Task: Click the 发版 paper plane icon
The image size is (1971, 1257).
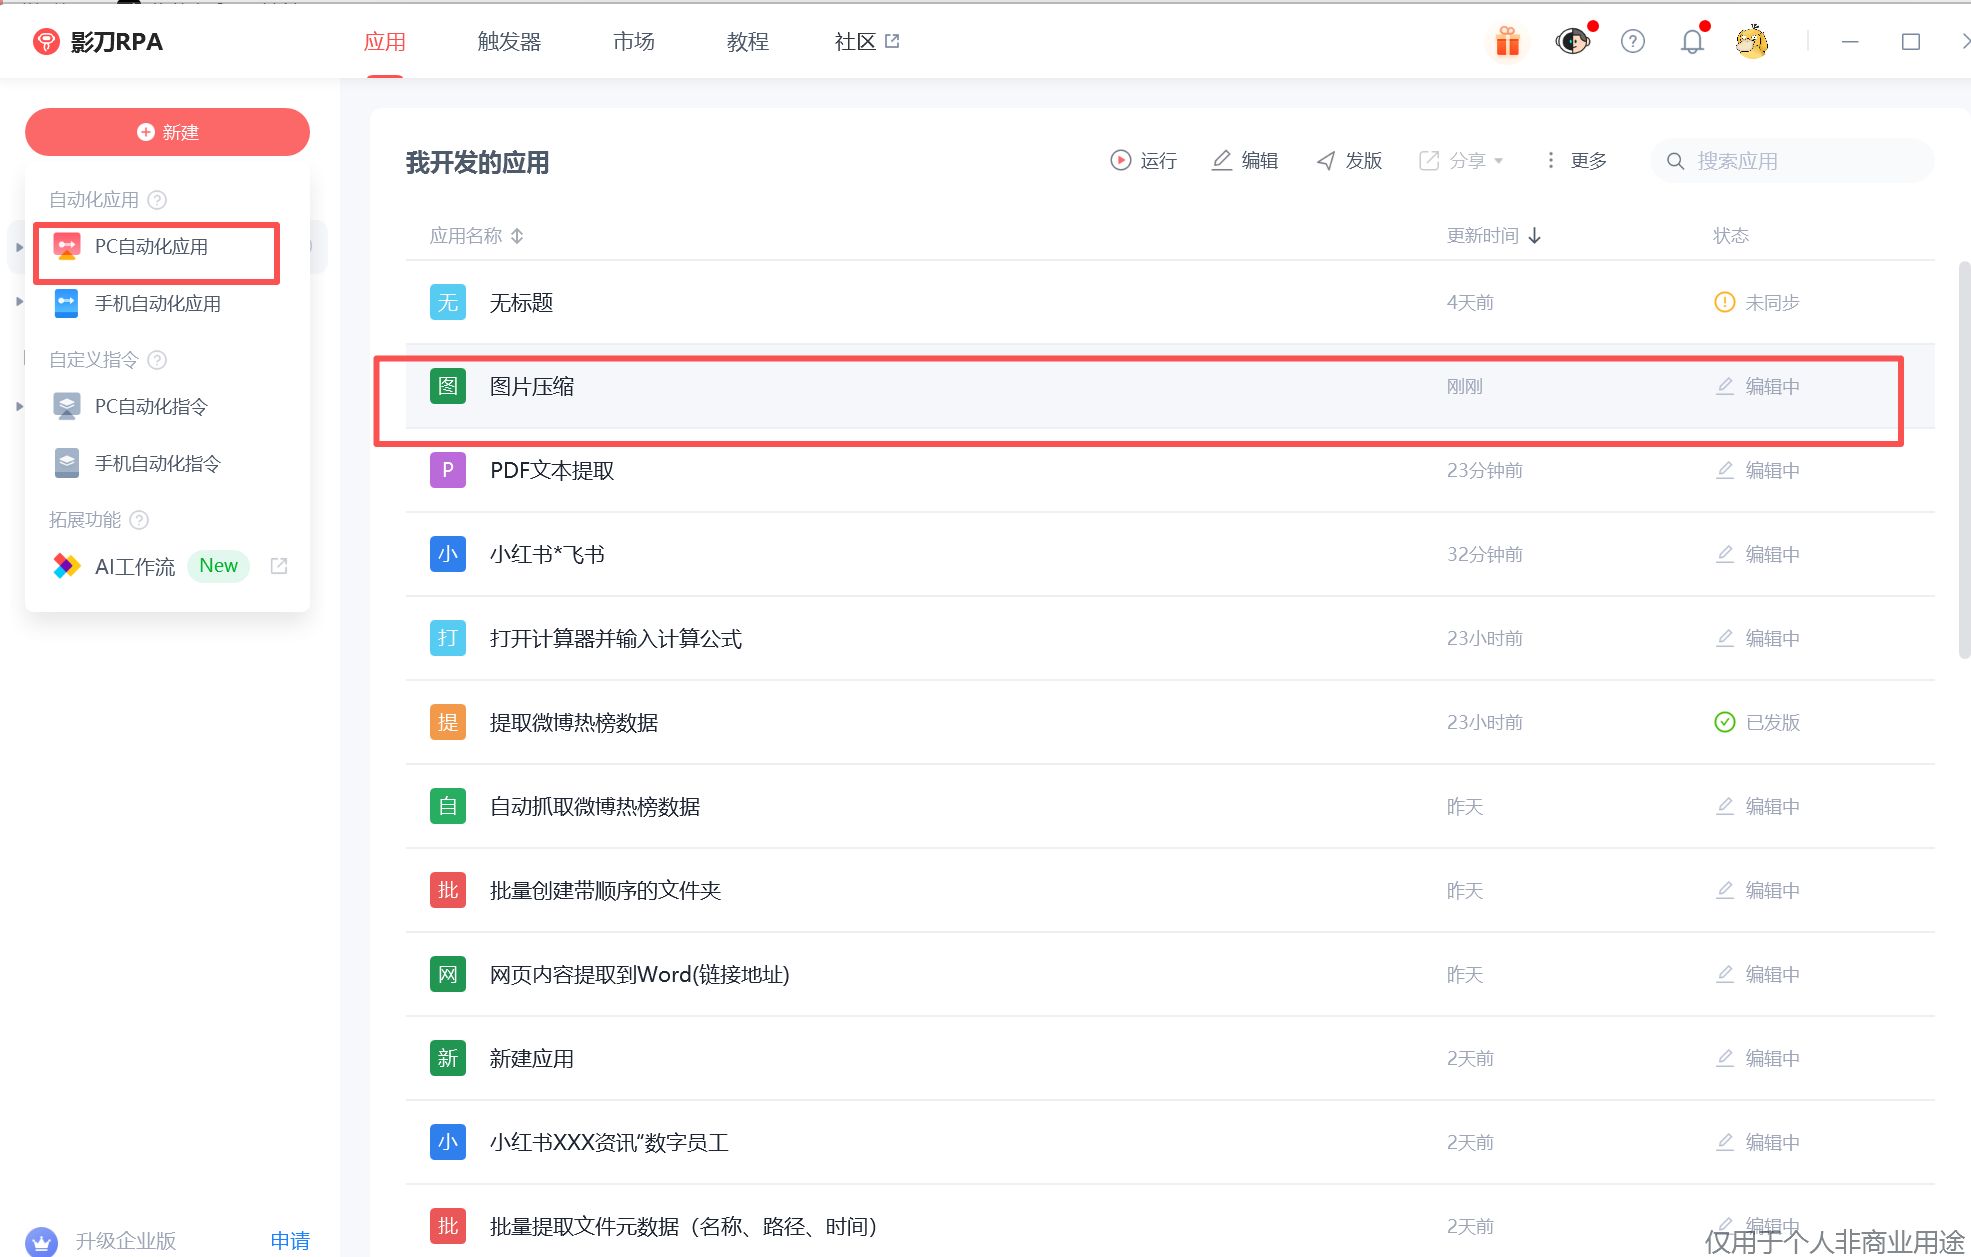Action: [1326, 160]
